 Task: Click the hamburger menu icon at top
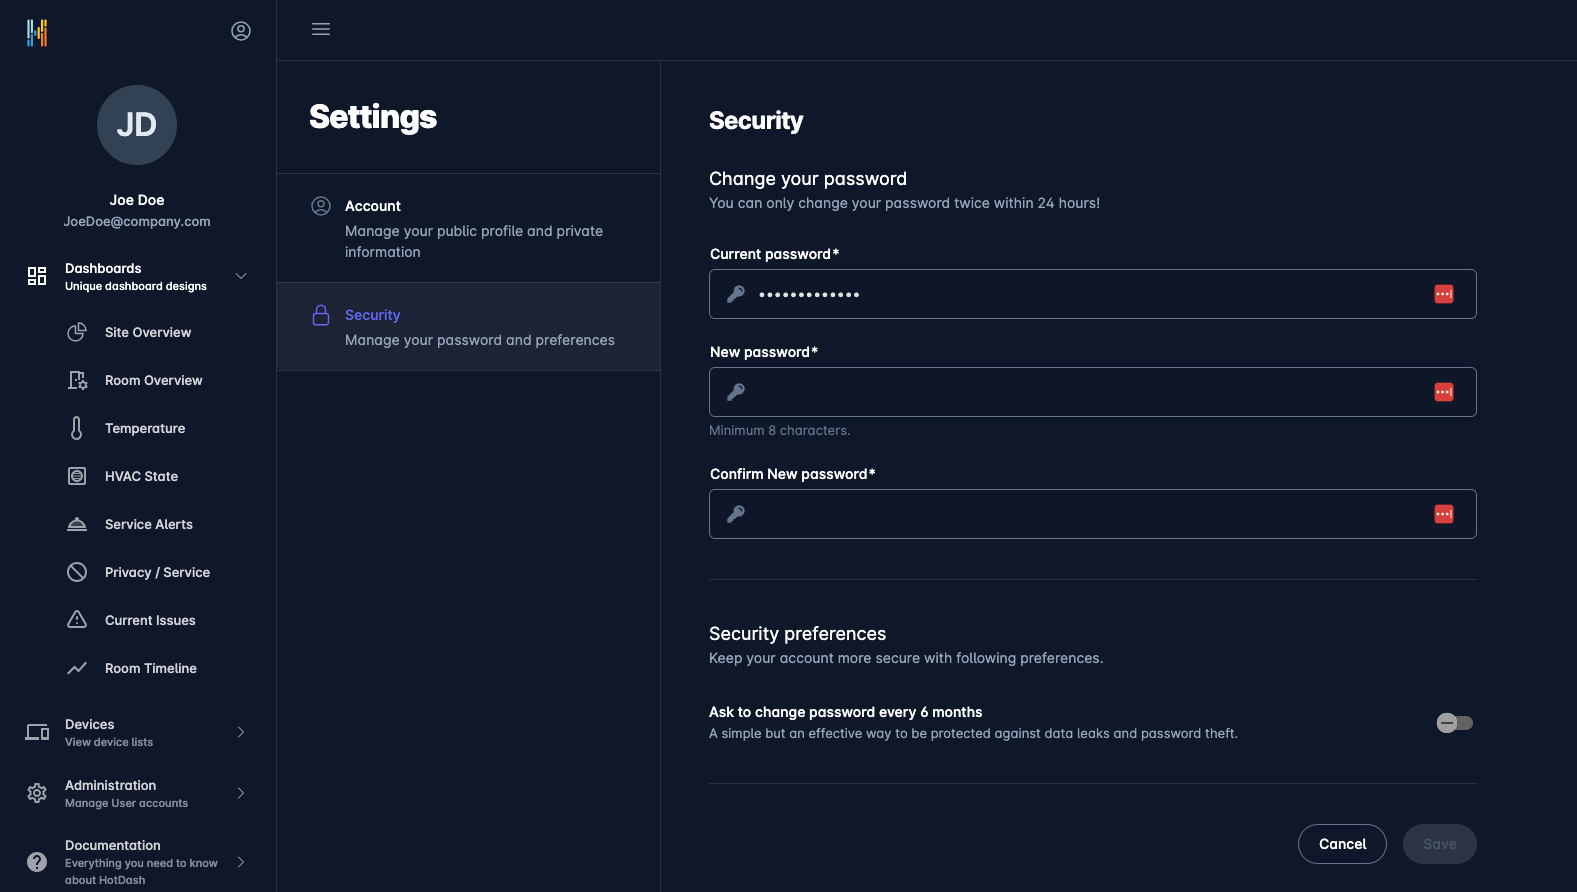tap(320, 29)
